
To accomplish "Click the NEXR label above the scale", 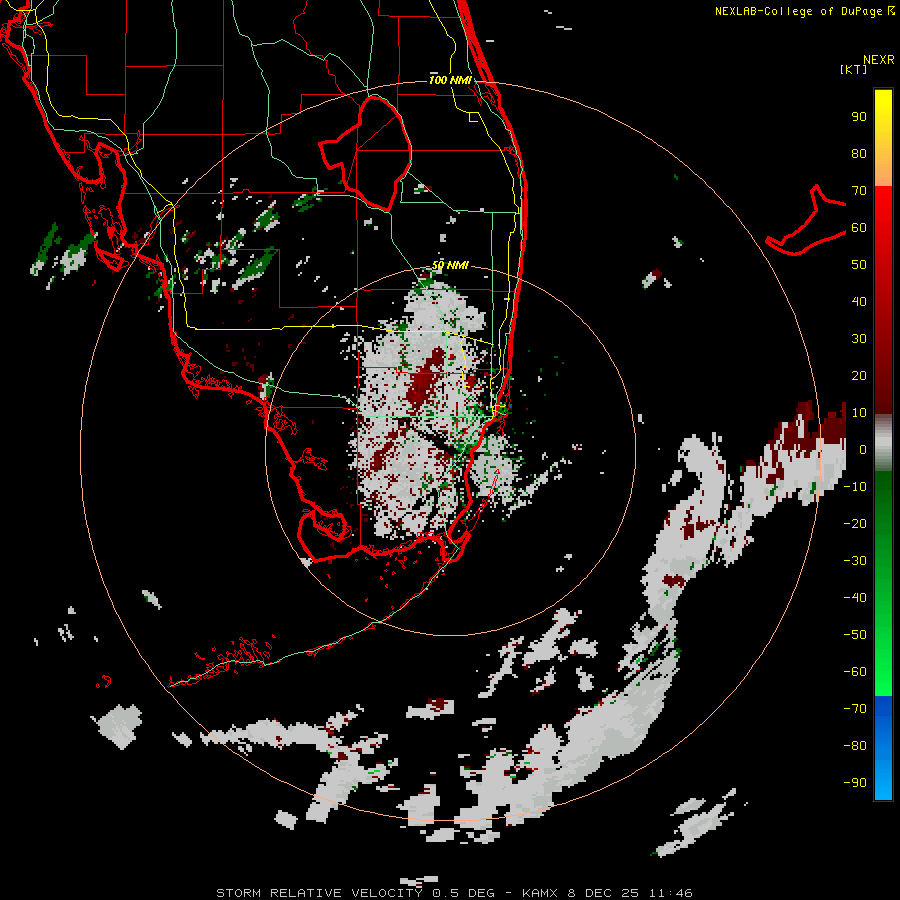I will click(x=878, y=60).
